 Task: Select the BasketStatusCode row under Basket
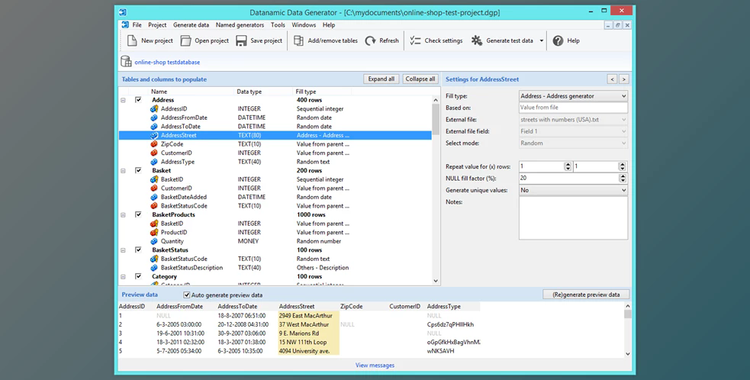(x=275, y=206)
